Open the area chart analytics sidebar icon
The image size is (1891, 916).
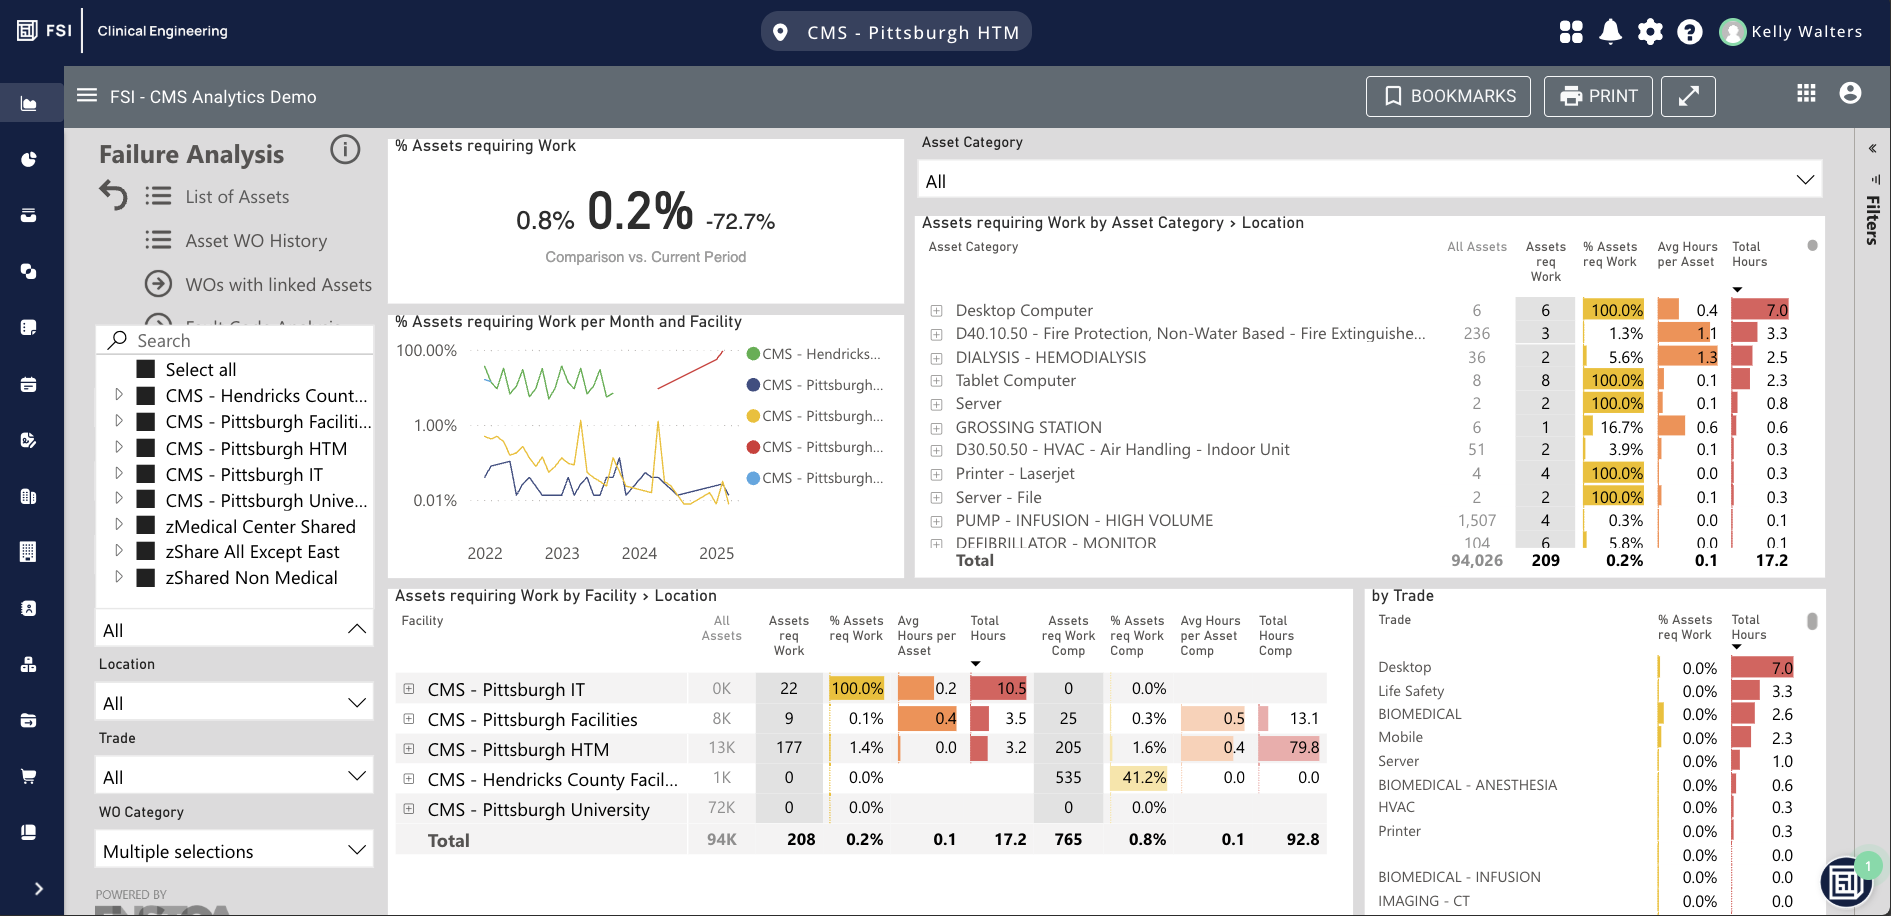click(x=29, y=103)
